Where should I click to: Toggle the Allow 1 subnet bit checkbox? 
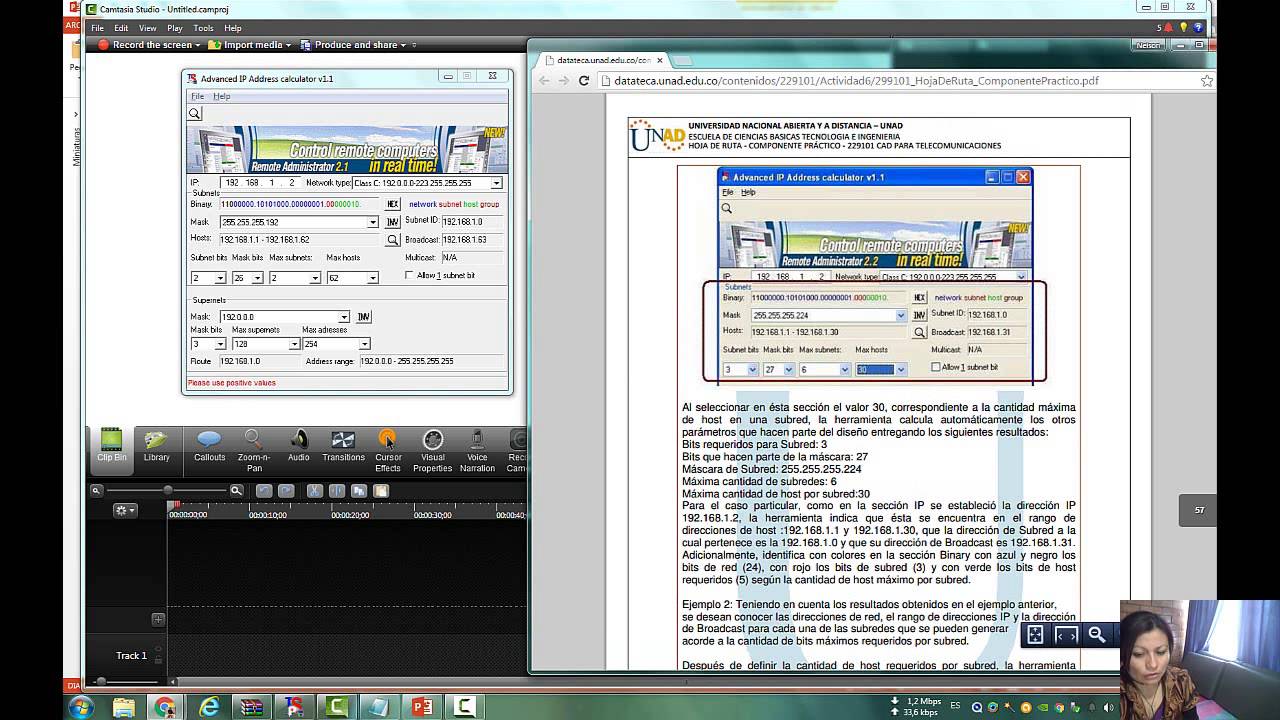point(409,275)
